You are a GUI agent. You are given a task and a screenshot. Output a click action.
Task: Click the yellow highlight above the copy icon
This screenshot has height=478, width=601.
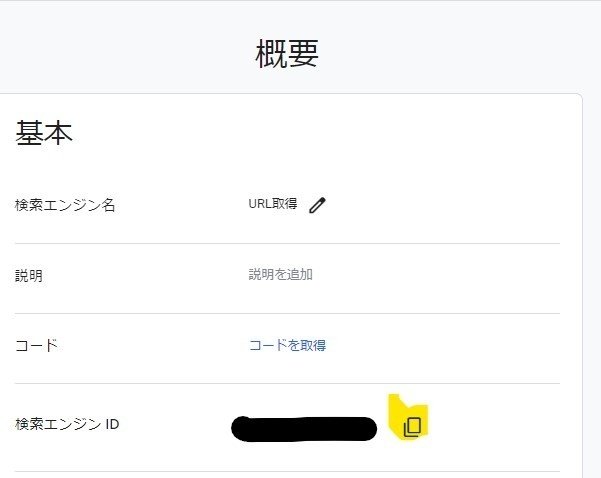398,402
